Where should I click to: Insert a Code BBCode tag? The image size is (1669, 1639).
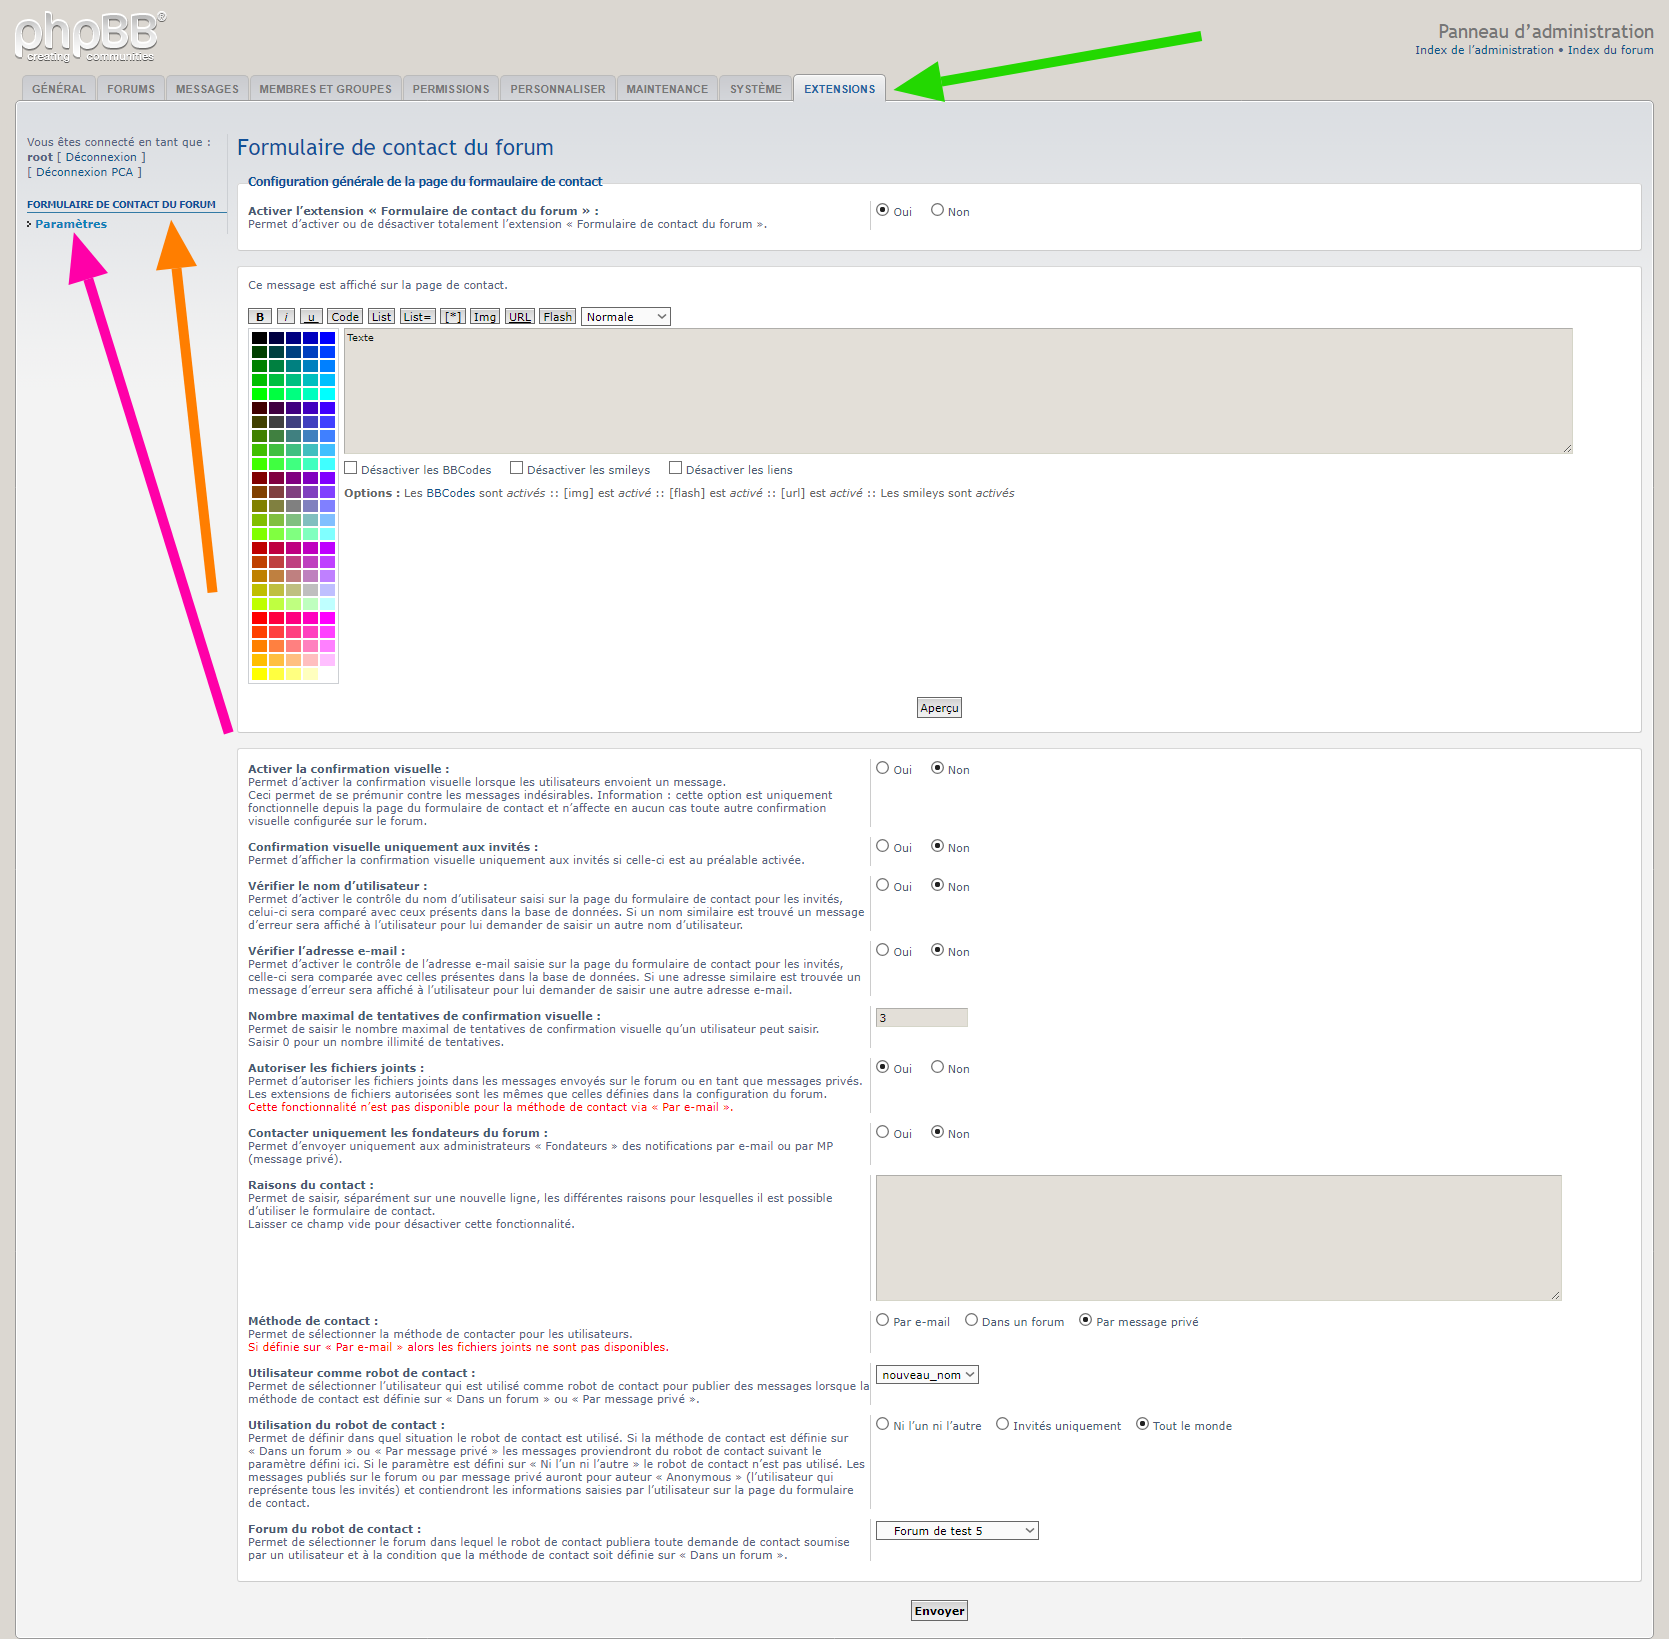(x=345, y=317)
